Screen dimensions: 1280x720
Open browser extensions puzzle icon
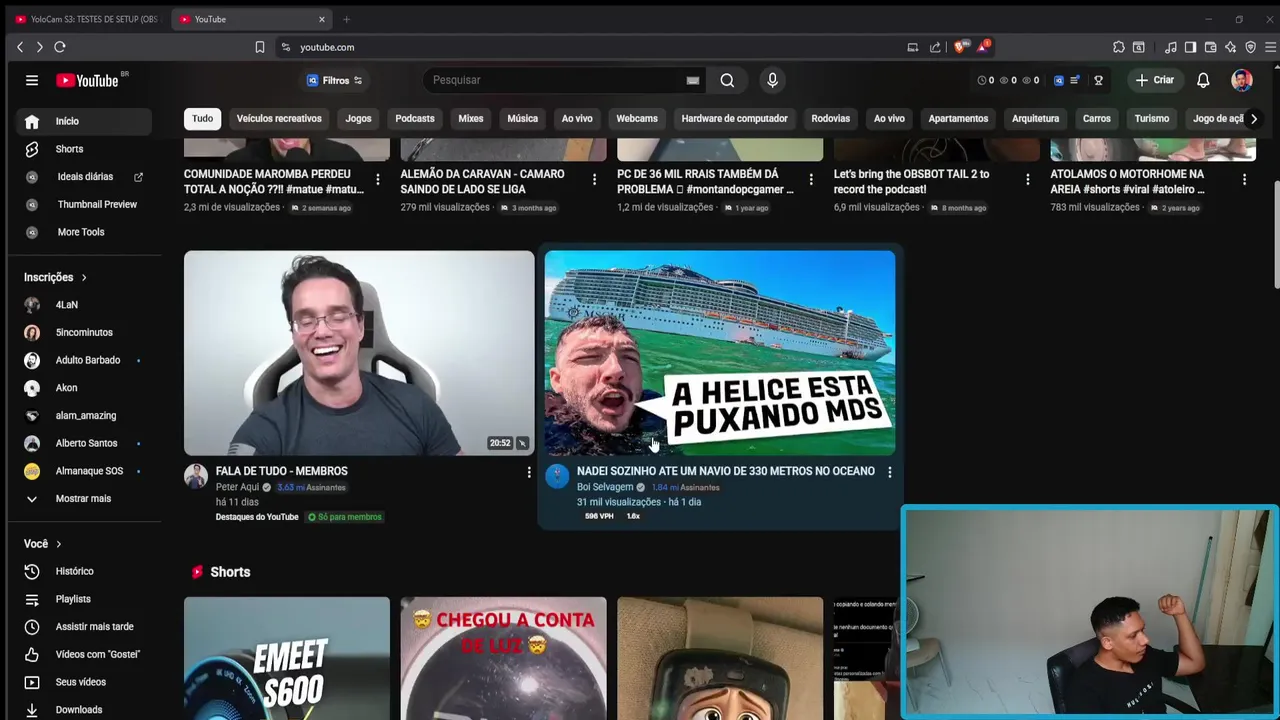point(1118,47)
